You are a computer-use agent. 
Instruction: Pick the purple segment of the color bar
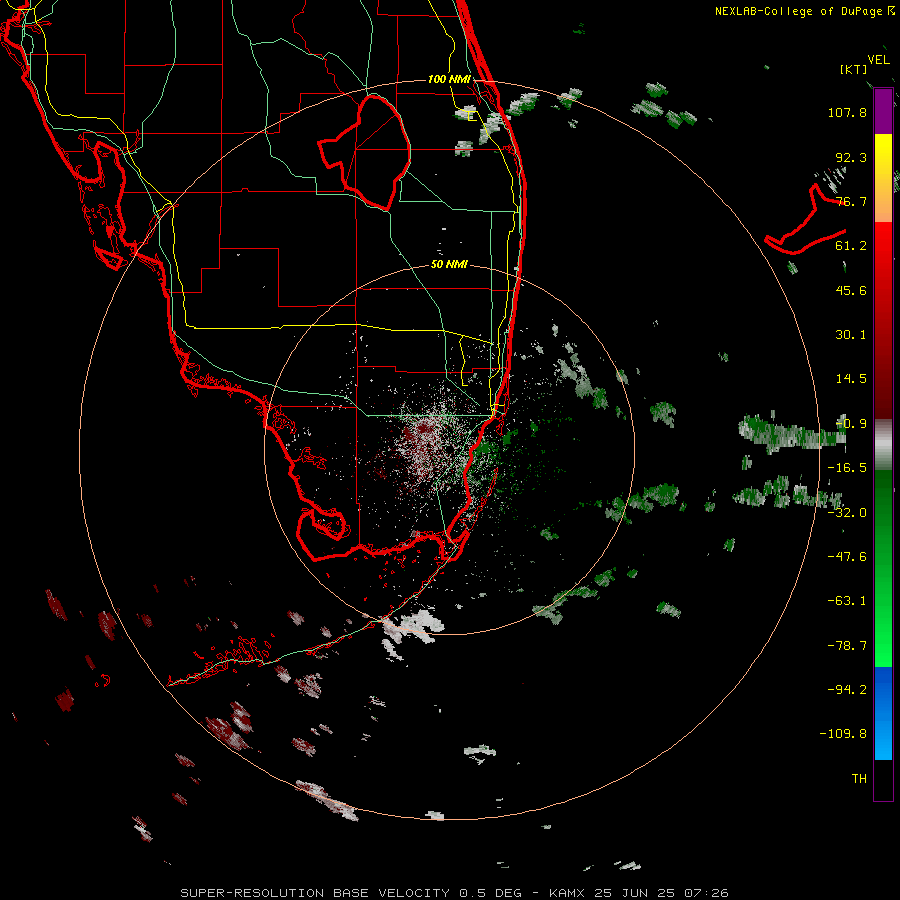883,111
